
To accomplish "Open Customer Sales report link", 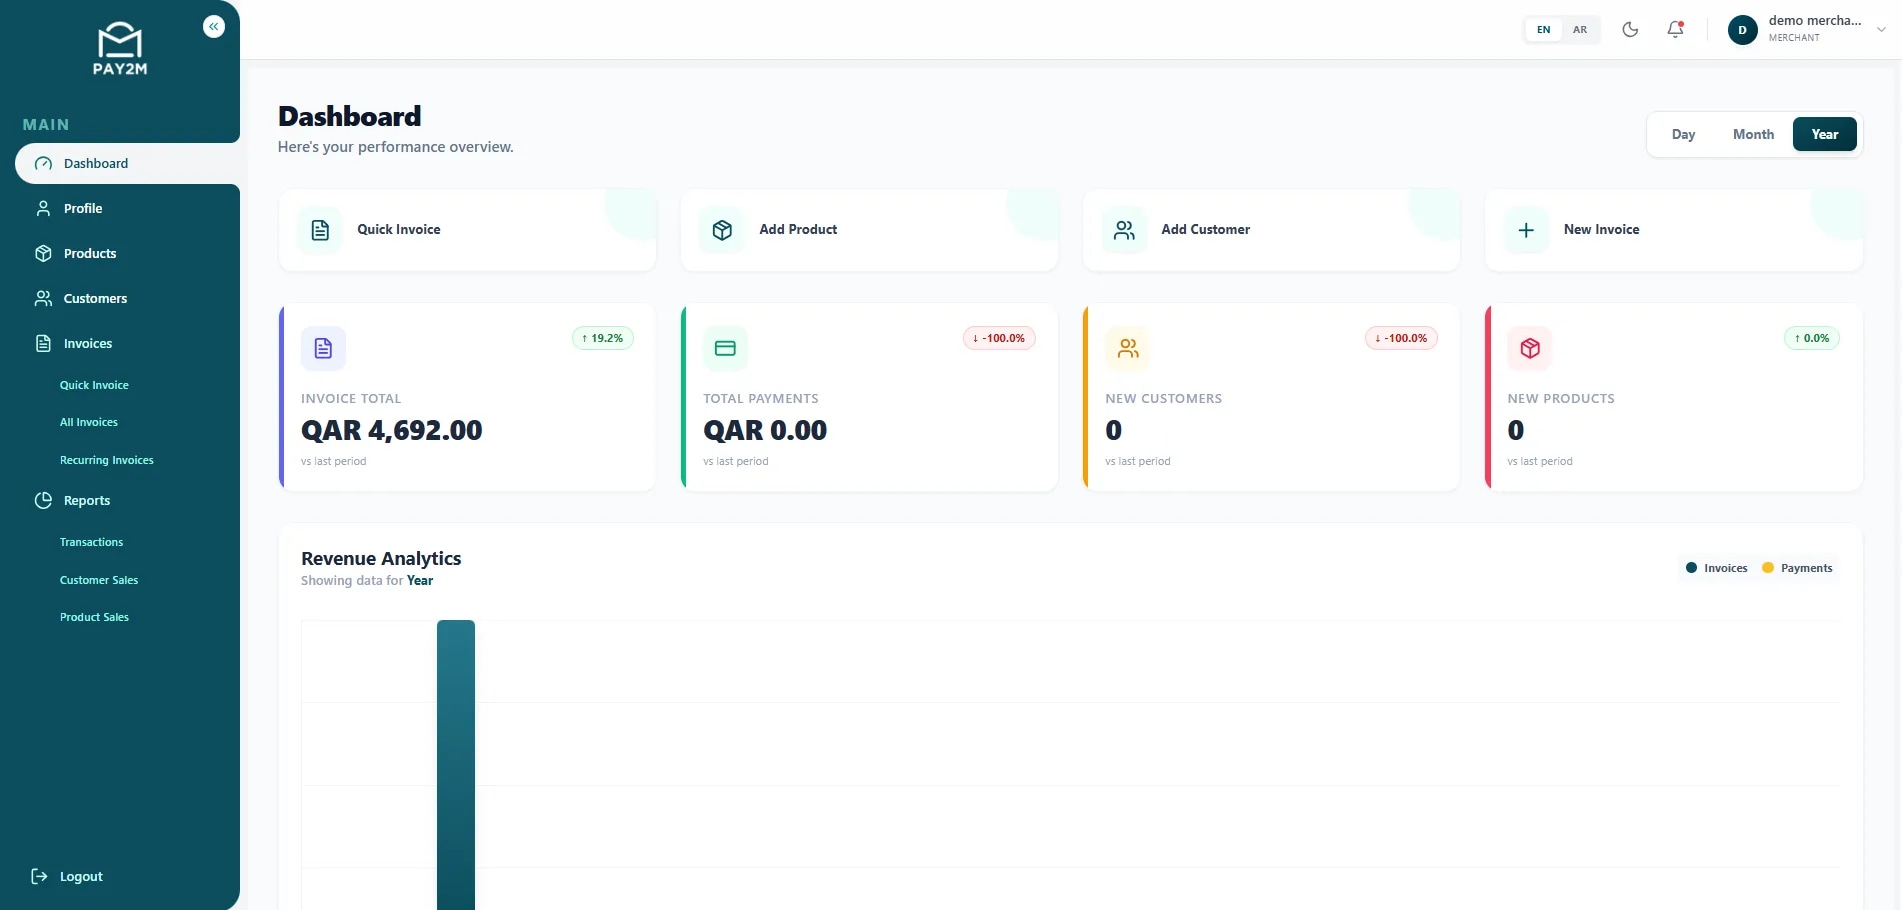I will [x=99, y=580].
